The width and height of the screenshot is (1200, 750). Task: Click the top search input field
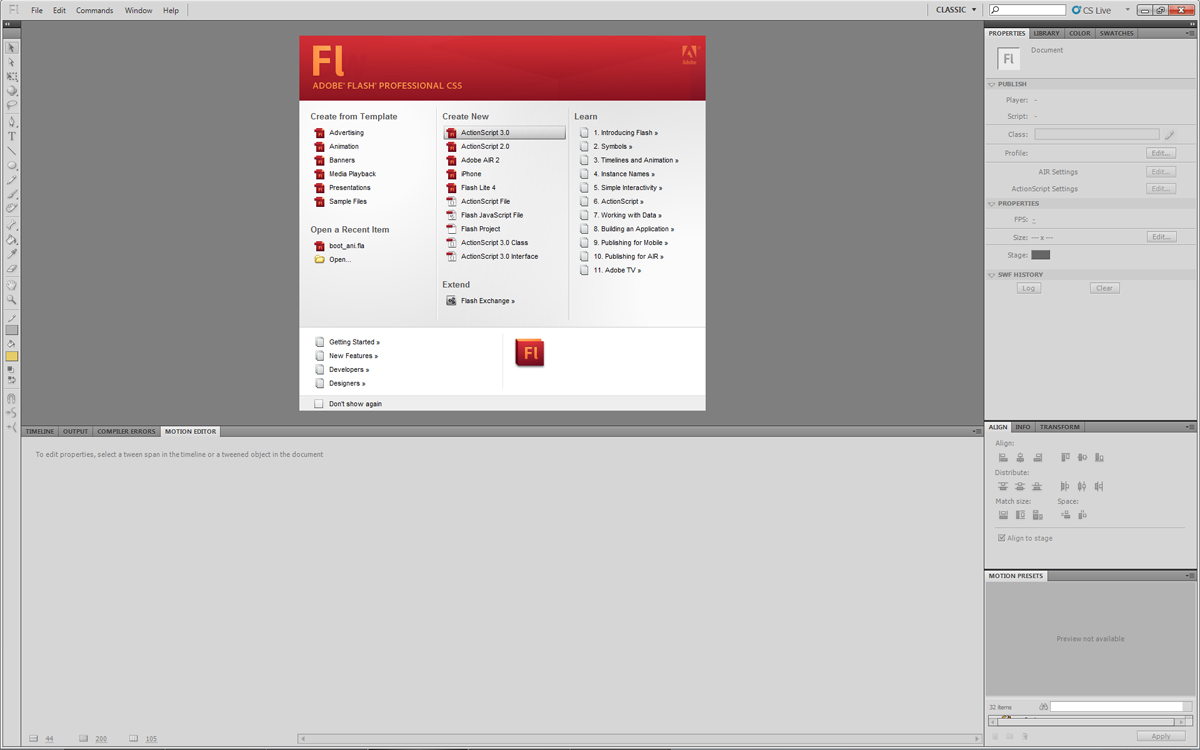[1027, 10]
